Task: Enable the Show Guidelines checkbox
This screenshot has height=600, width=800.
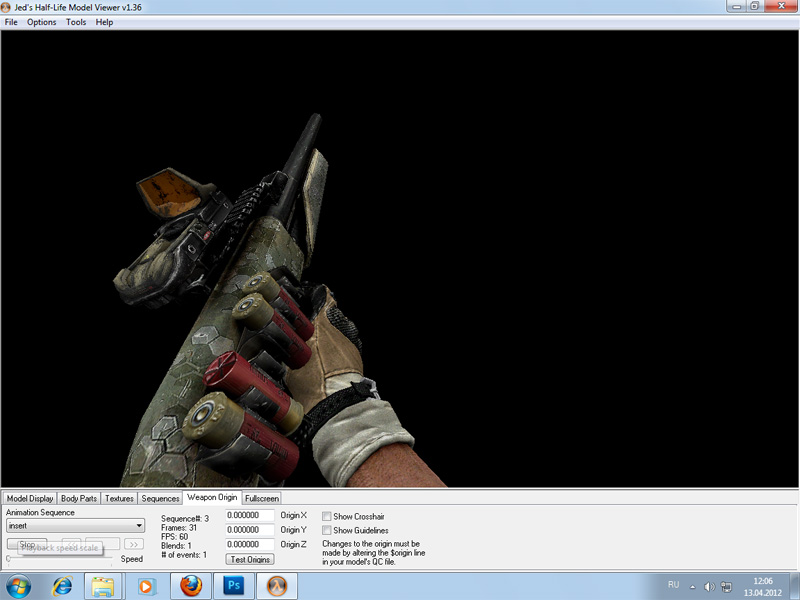Action: (x=327, y=530)
